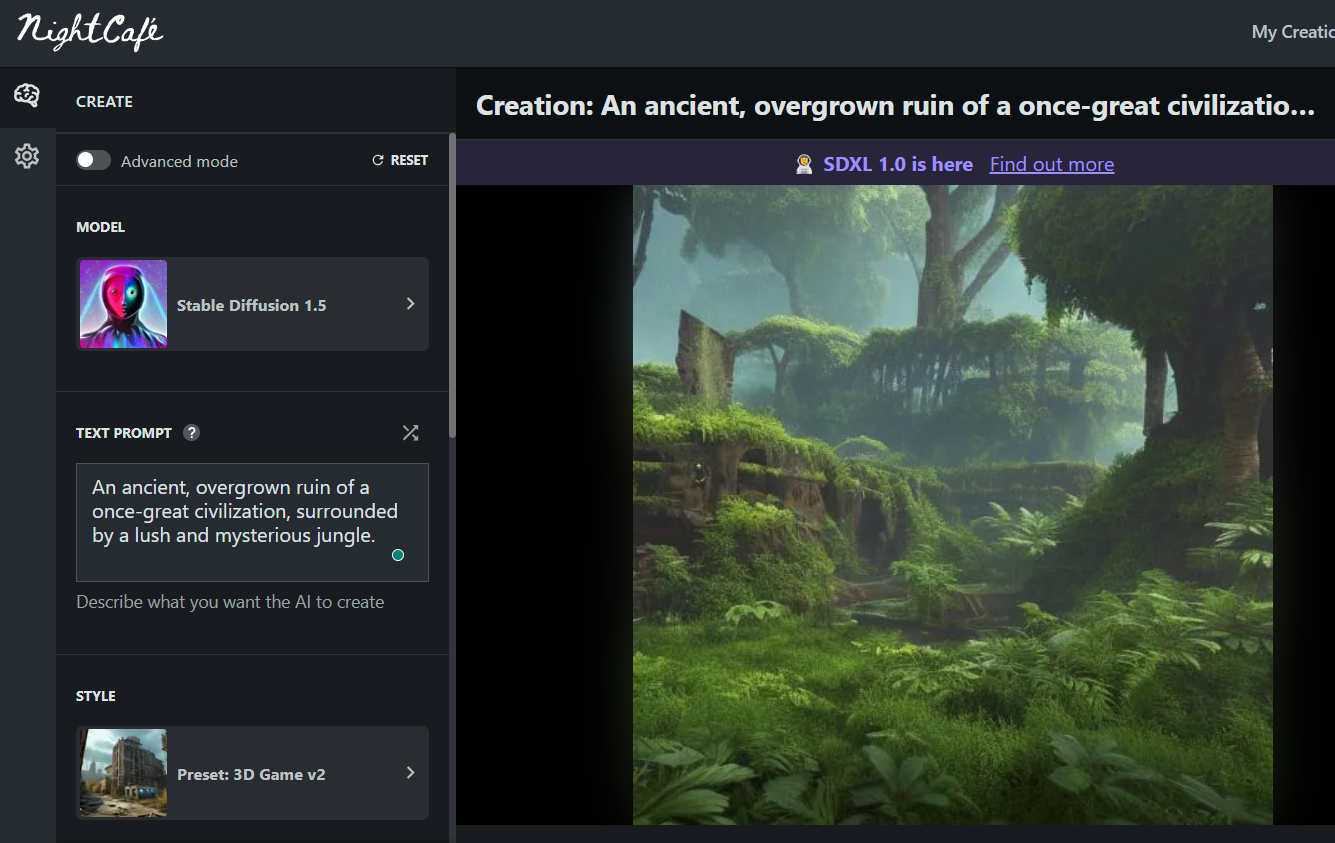Open the settings gear in sidebar
The height and width of the screenshot is (843, 1335).
(x=27, y=156)
